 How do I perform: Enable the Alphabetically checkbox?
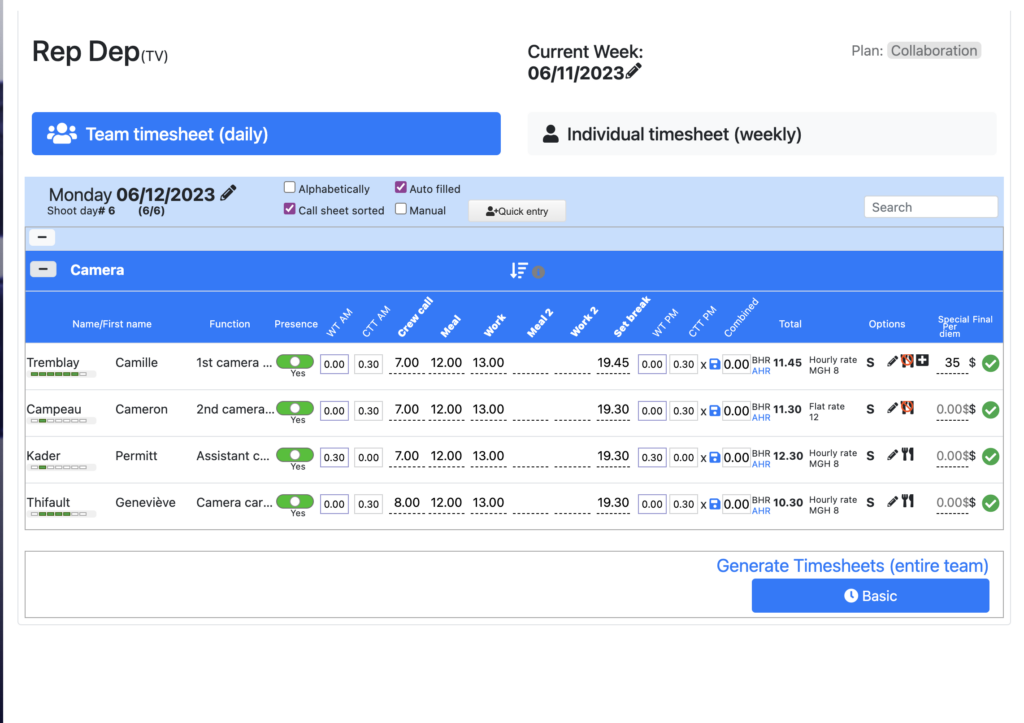click(x=290, y=188)
